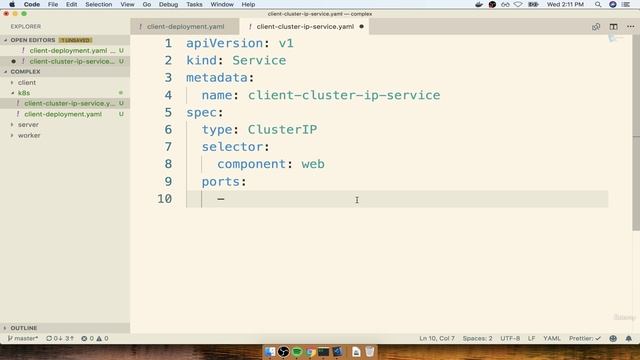This screenshot has height=360, width=640.
Task: Click the Siri icon in menu bar
Action: click(613, 4)
